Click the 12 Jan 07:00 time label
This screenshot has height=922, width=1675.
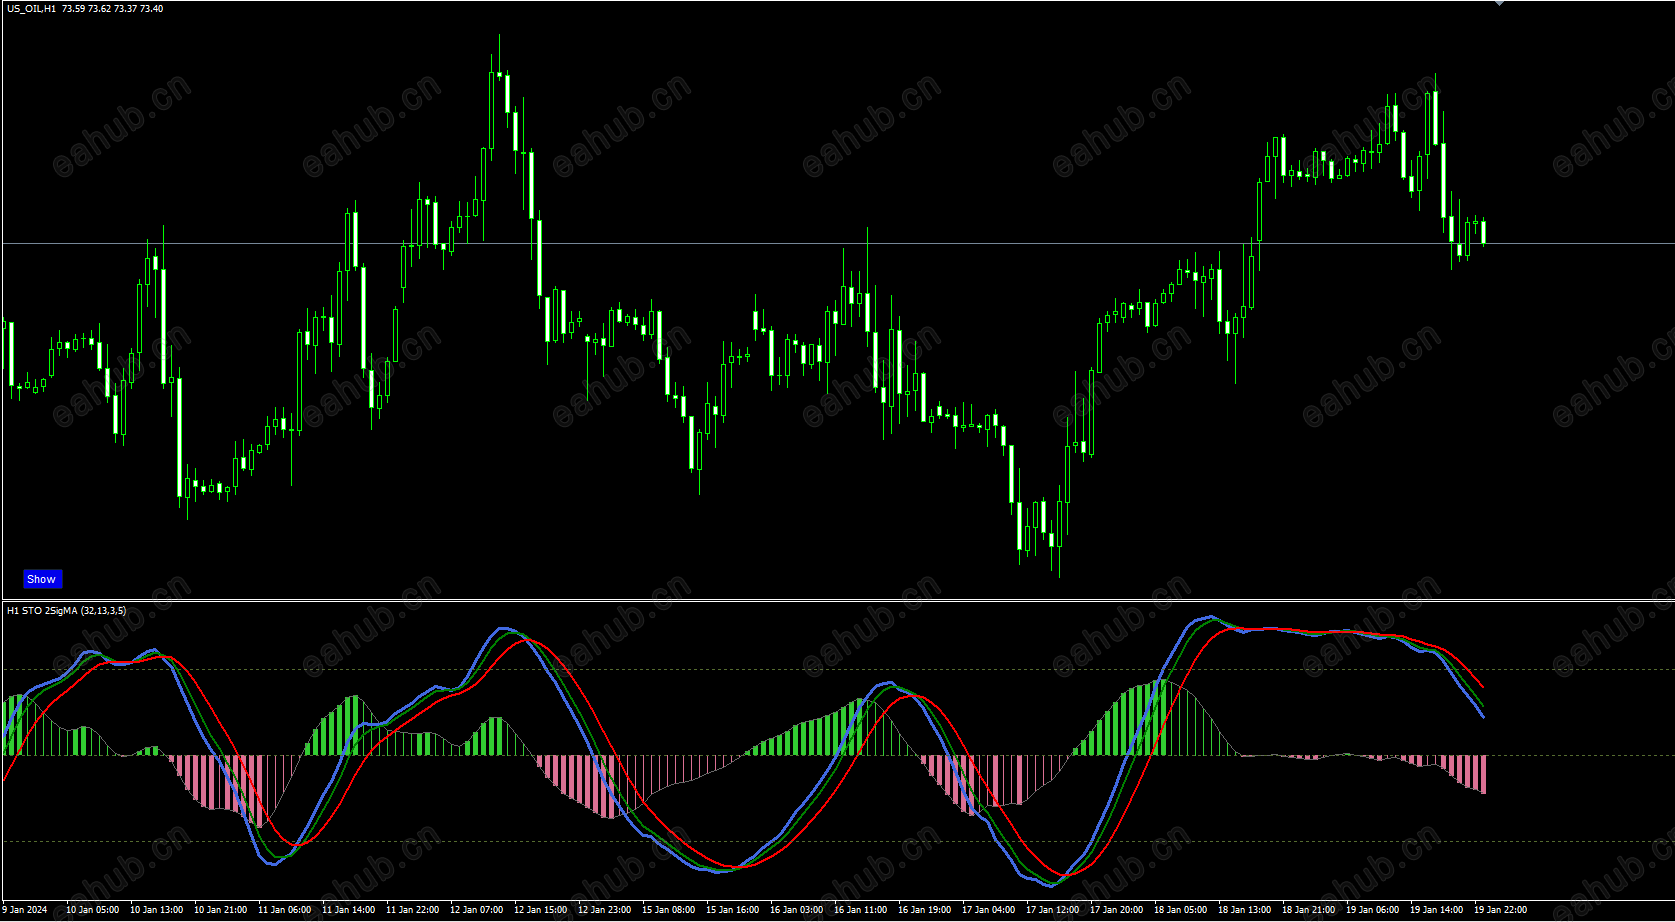click(x=476, y=910)
